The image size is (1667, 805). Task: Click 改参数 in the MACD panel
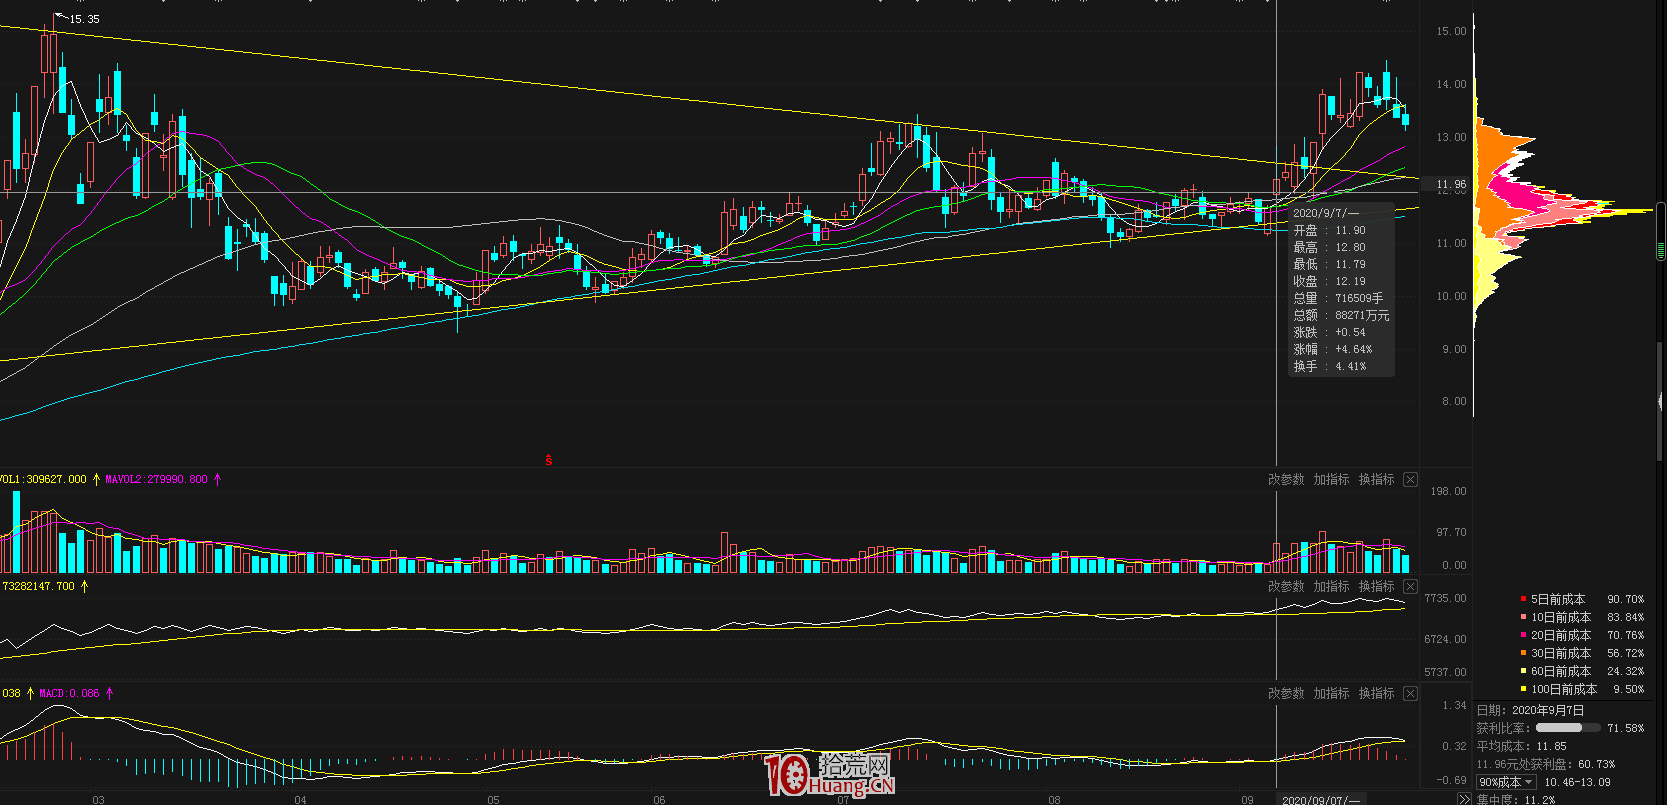(x=1286, y=694)
